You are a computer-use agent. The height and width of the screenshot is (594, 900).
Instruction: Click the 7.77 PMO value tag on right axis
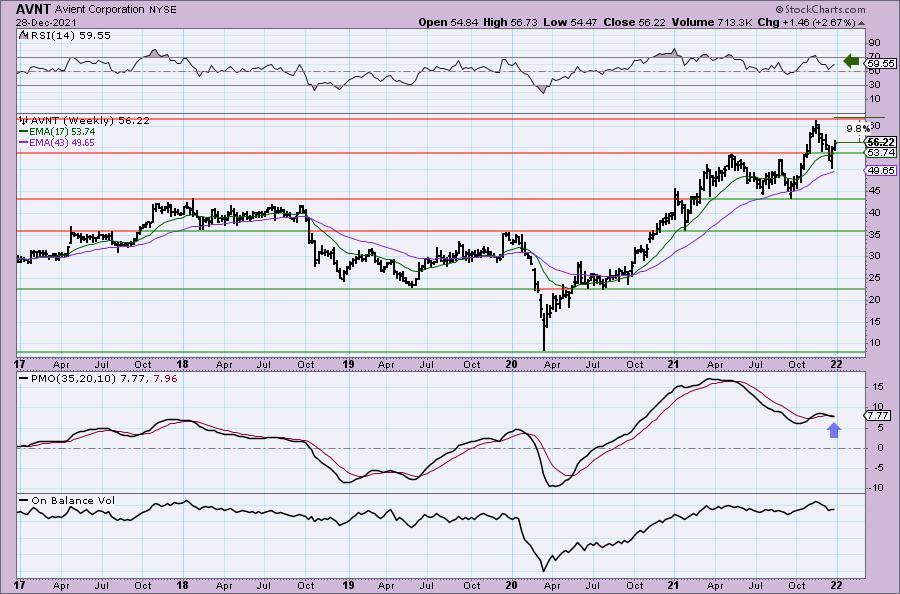[x=878, y=415]
